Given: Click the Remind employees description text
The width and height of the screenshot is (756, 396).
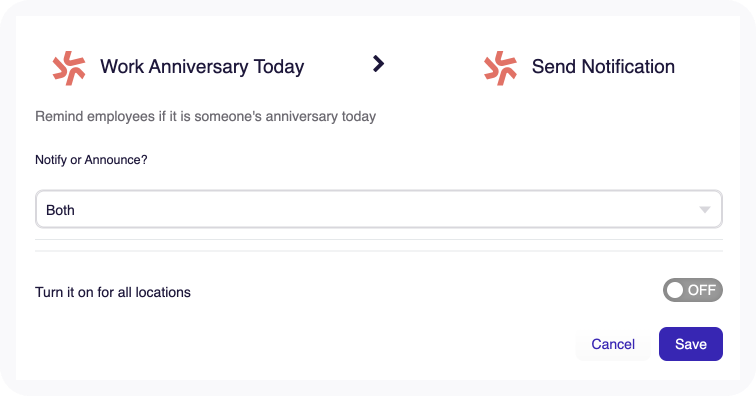Looking at the screenshot, I should 205,116.
